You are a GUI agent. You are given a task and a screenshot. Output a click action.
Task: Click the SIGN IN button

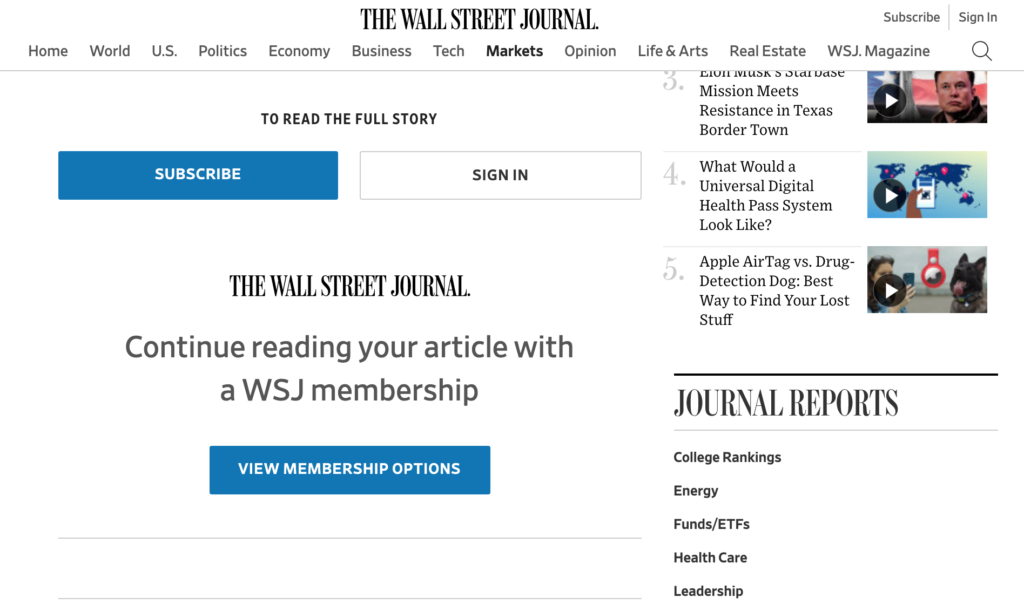[500, 175]
